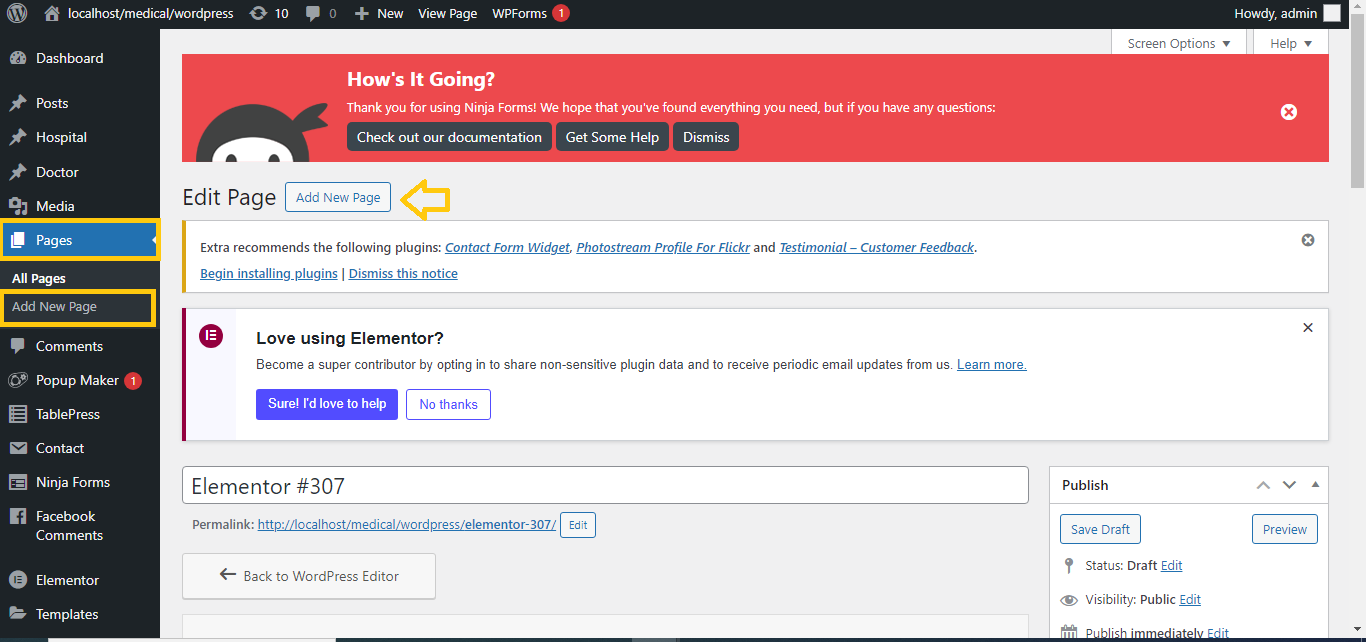The height and width of the screenshot is (642, 1366).
Task: Open the Dashboard icon in sidebar
Action: coord(17,58)
